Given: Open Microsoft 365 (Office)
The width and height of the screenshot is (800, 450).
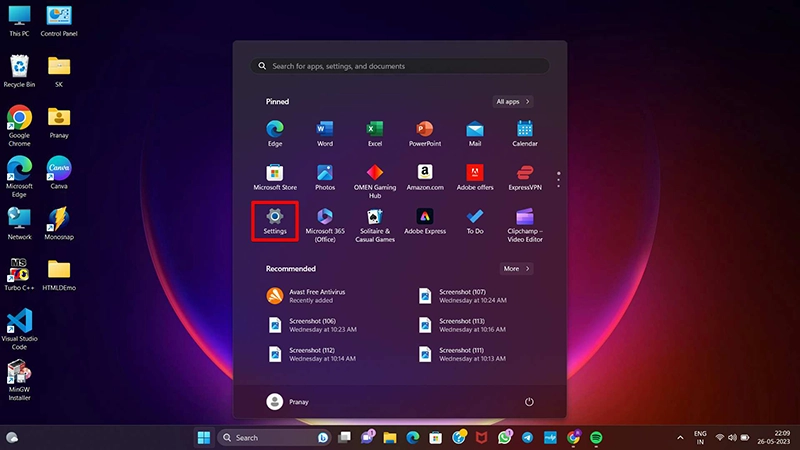Looking at the screenshot, I should [x=324, y=226].
